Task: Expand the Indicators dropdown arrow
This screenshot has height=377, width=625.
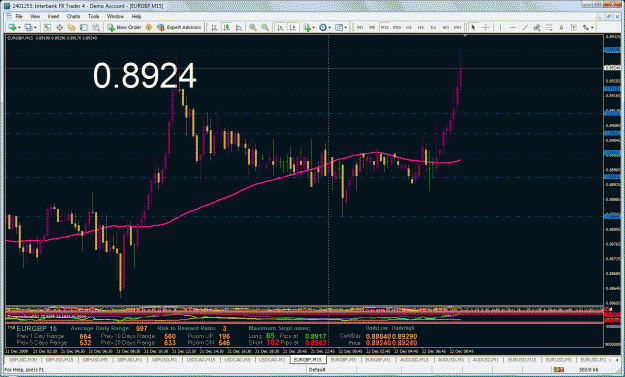Action: coord(313,27)
